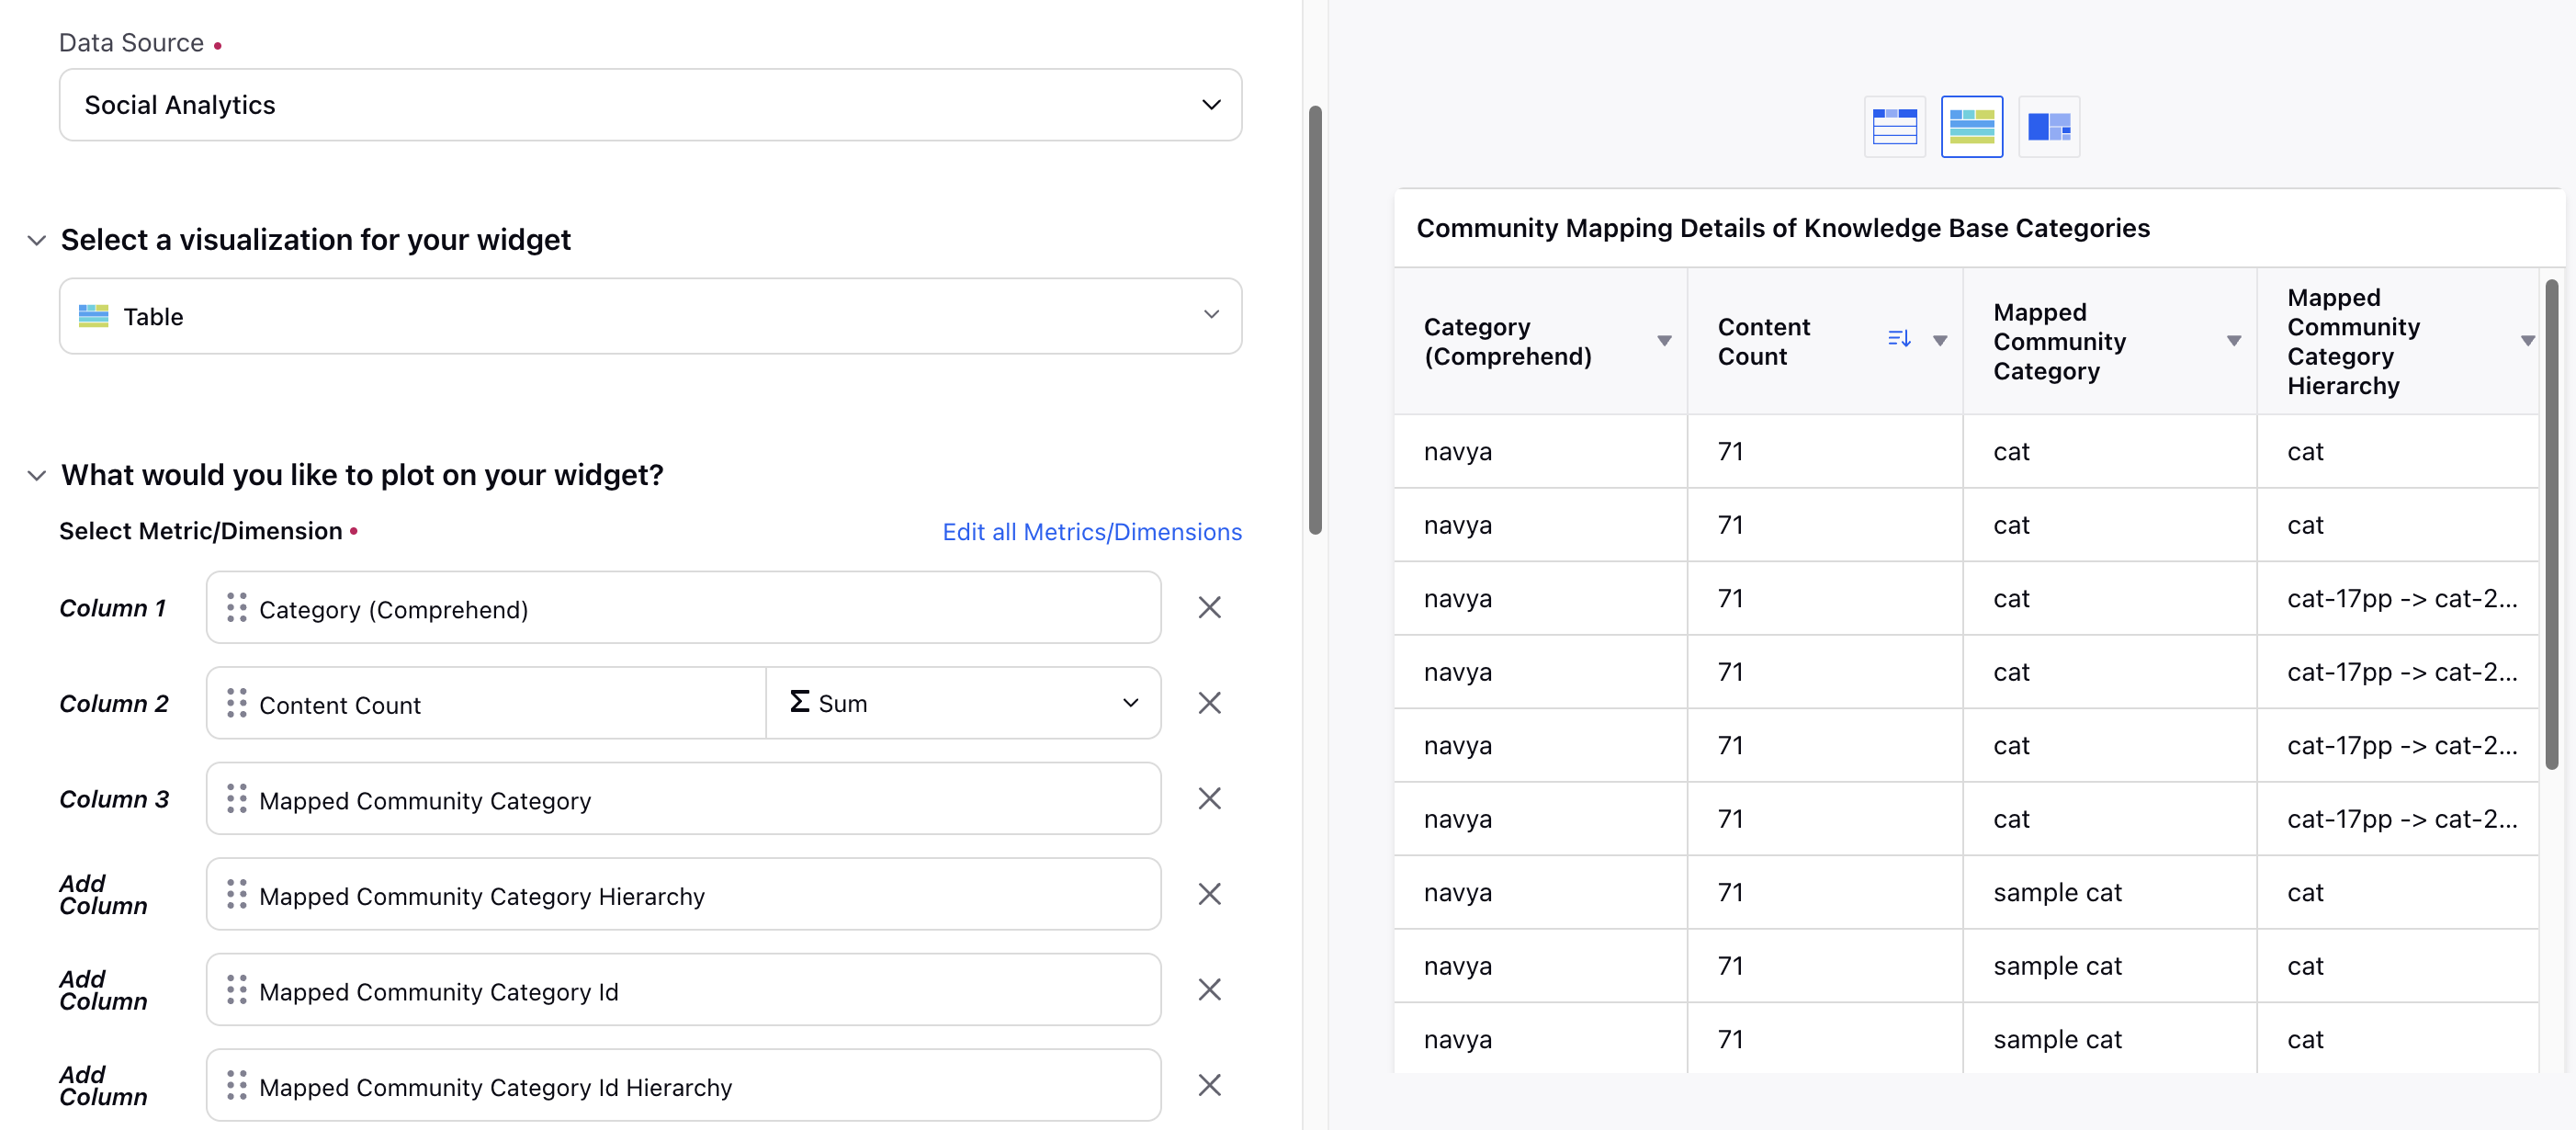
Task: Click the '71' in the first table row
Action: coord(1730,452)
